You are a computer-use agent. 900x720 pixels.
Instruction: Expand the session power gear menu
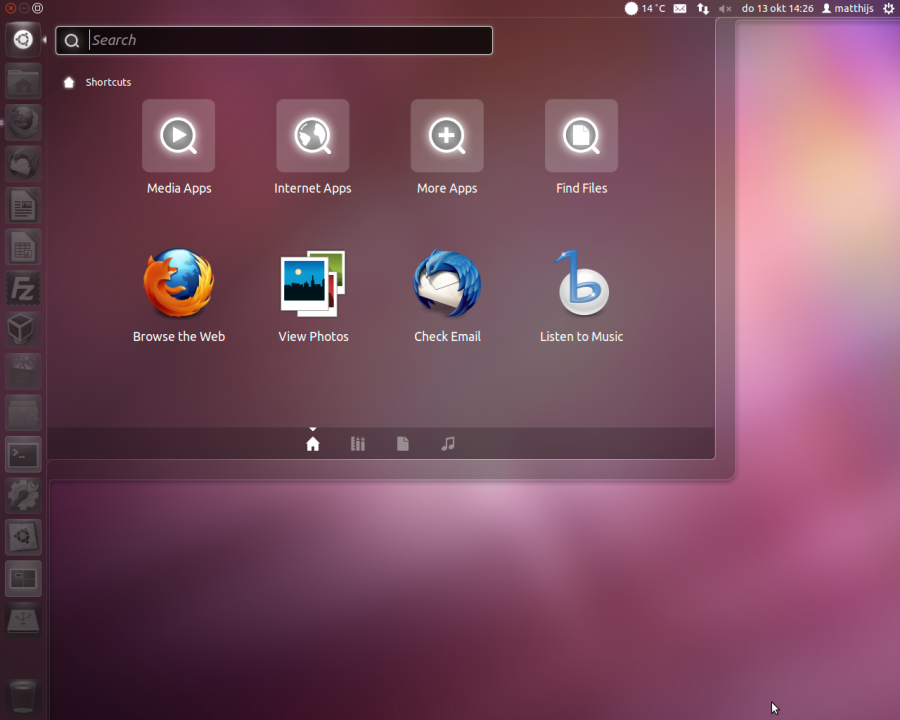pyautogui.click(x=888, y=8)
